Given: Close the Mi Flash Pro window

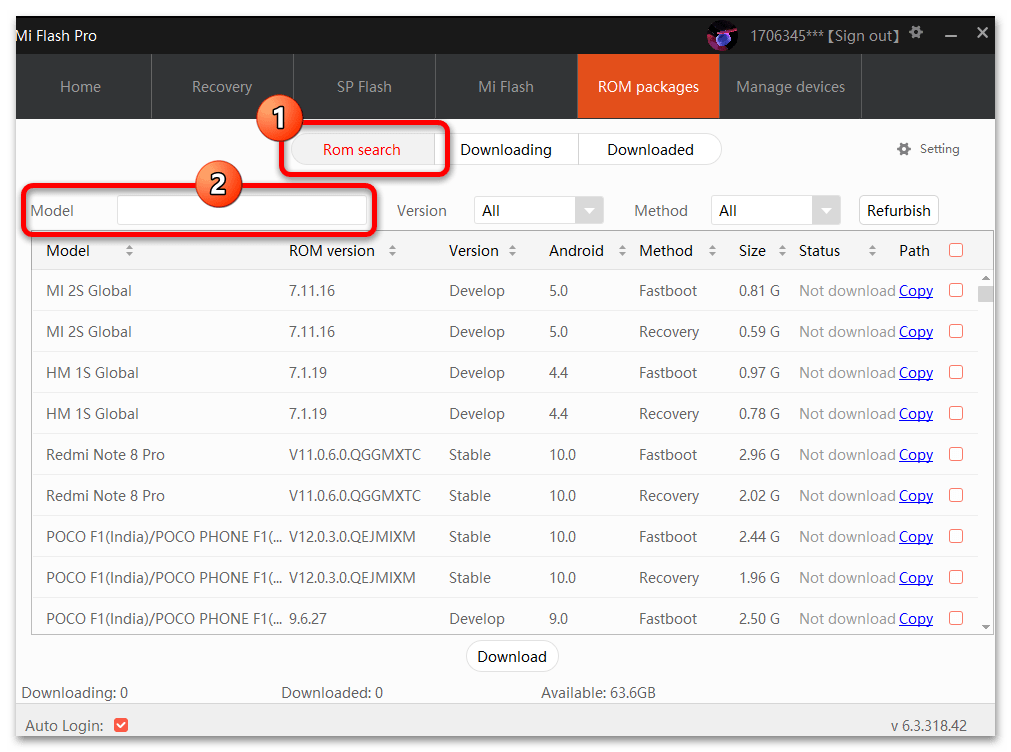Looking at the screenshot, I should 982,32.
